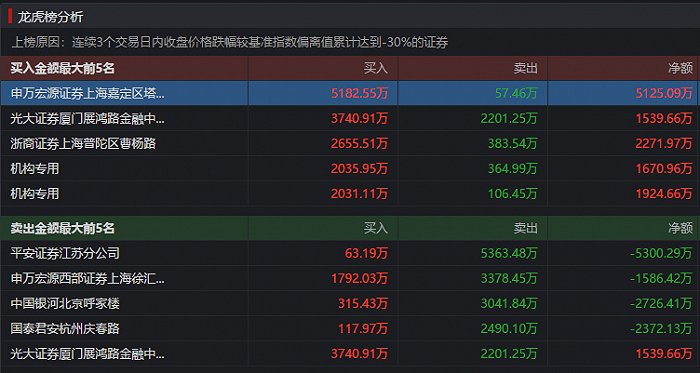700x373 pixels.
Task: Select the 买入金额最大前5名 section header
Action: [62, 68]
